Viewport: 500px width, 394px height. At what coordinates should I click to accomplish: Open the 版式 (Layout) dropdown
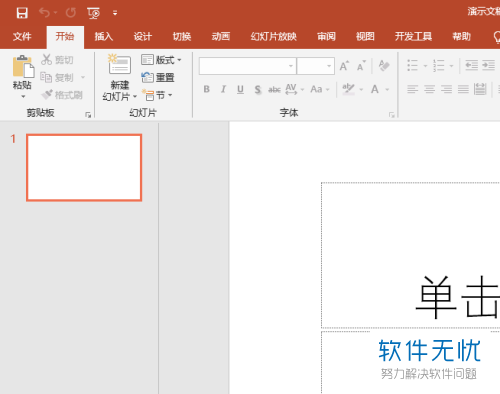coord(161,60)
